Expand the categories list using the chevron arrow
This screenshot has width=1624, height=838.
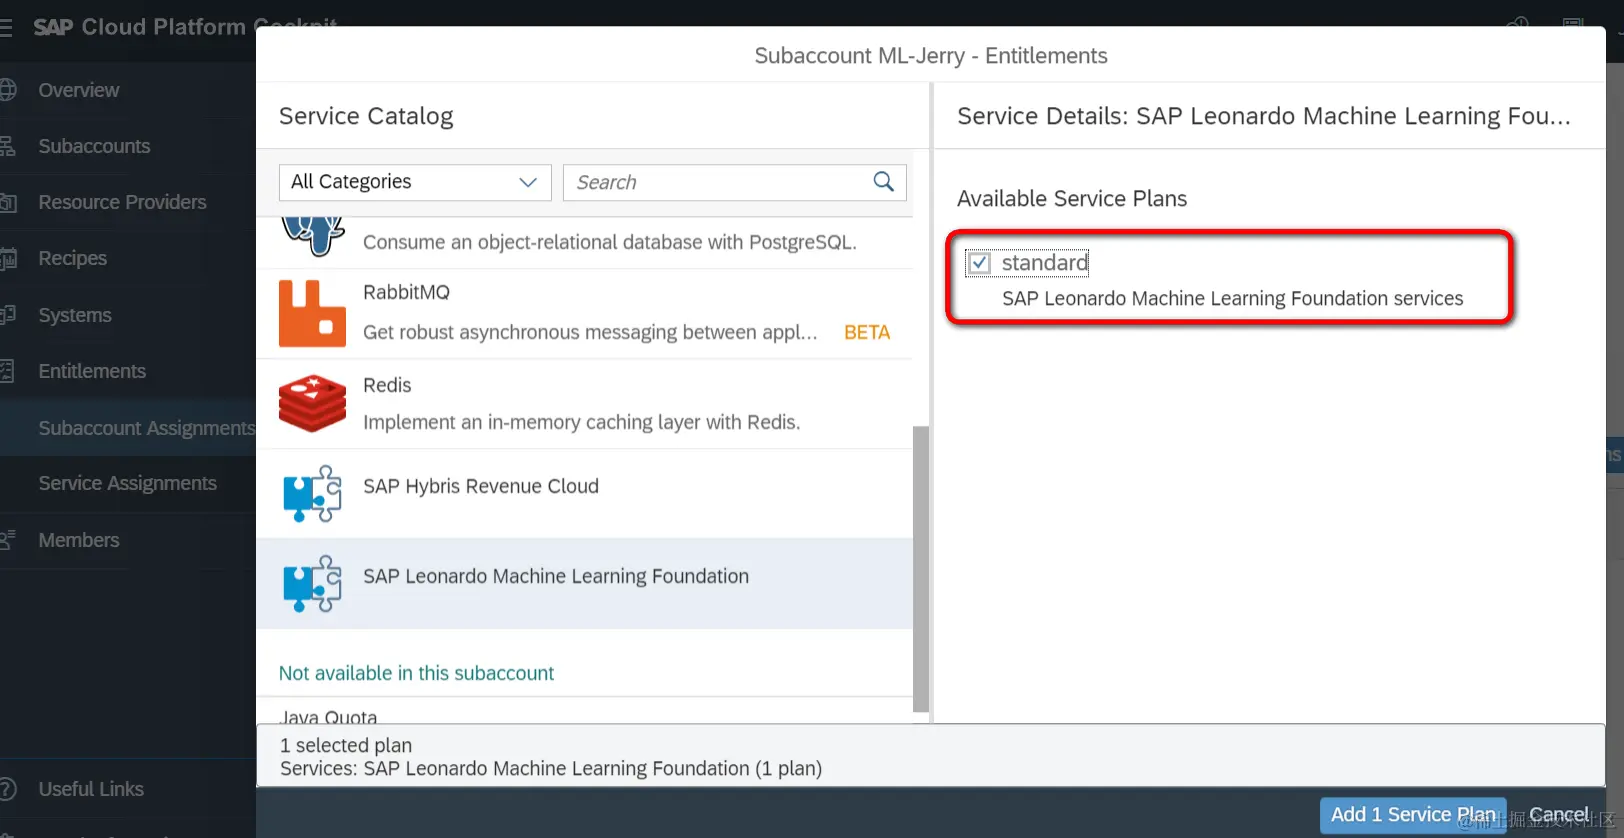click(x=528, y=182)
